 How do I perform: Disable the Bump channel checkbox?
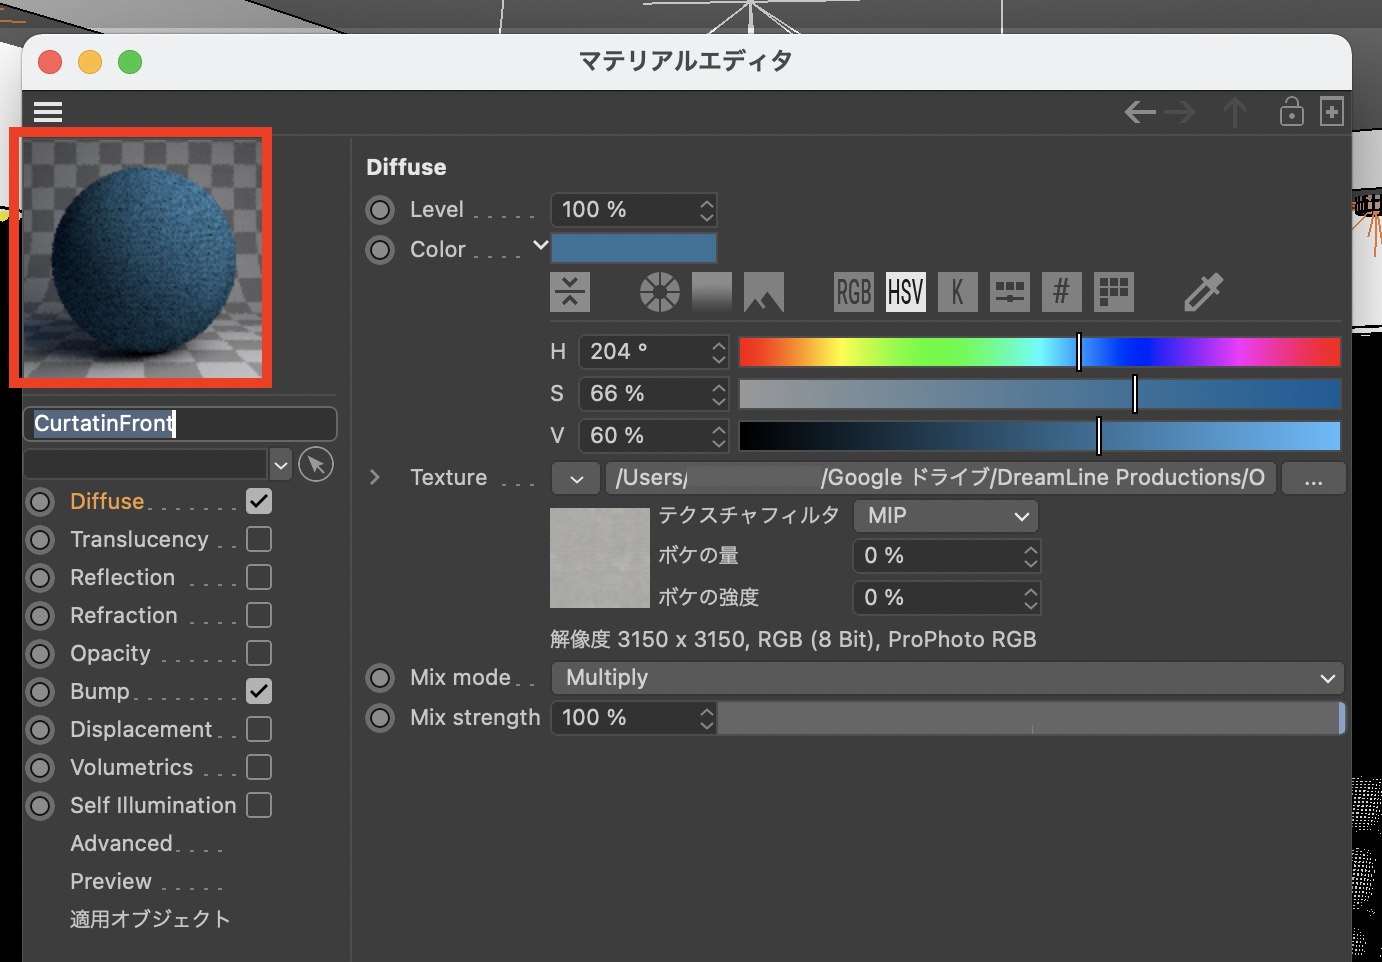259,691
